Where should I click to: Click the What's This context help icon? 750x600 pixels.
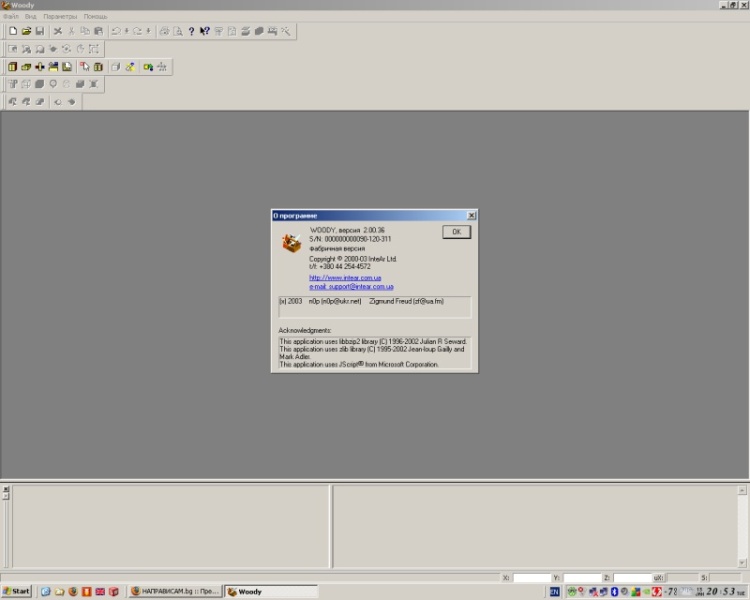[x=204, y=31]
